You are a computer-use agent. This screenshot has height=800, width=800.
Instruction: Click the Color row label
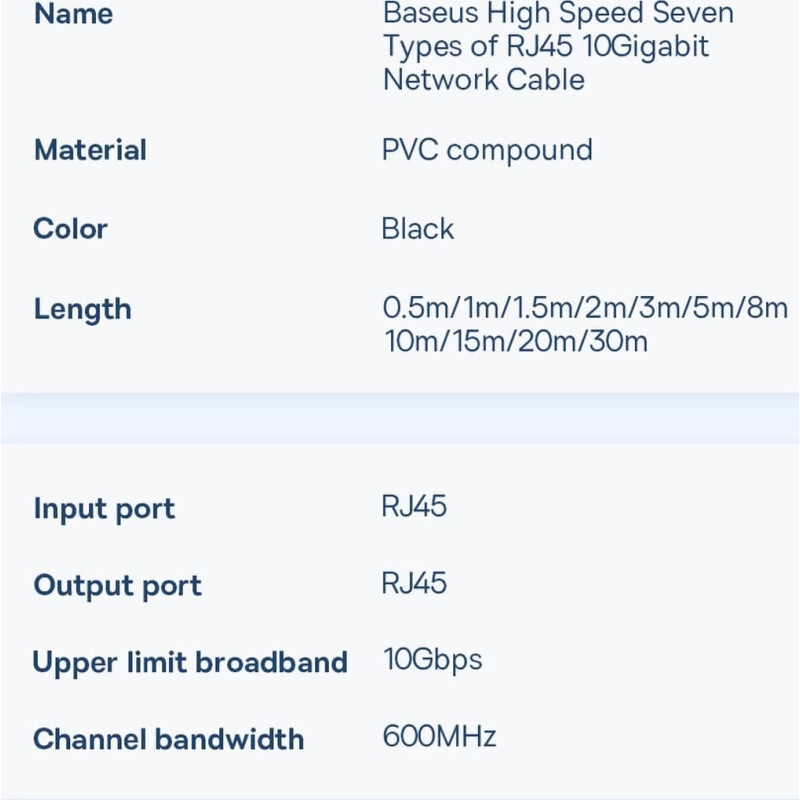point(70,228)
